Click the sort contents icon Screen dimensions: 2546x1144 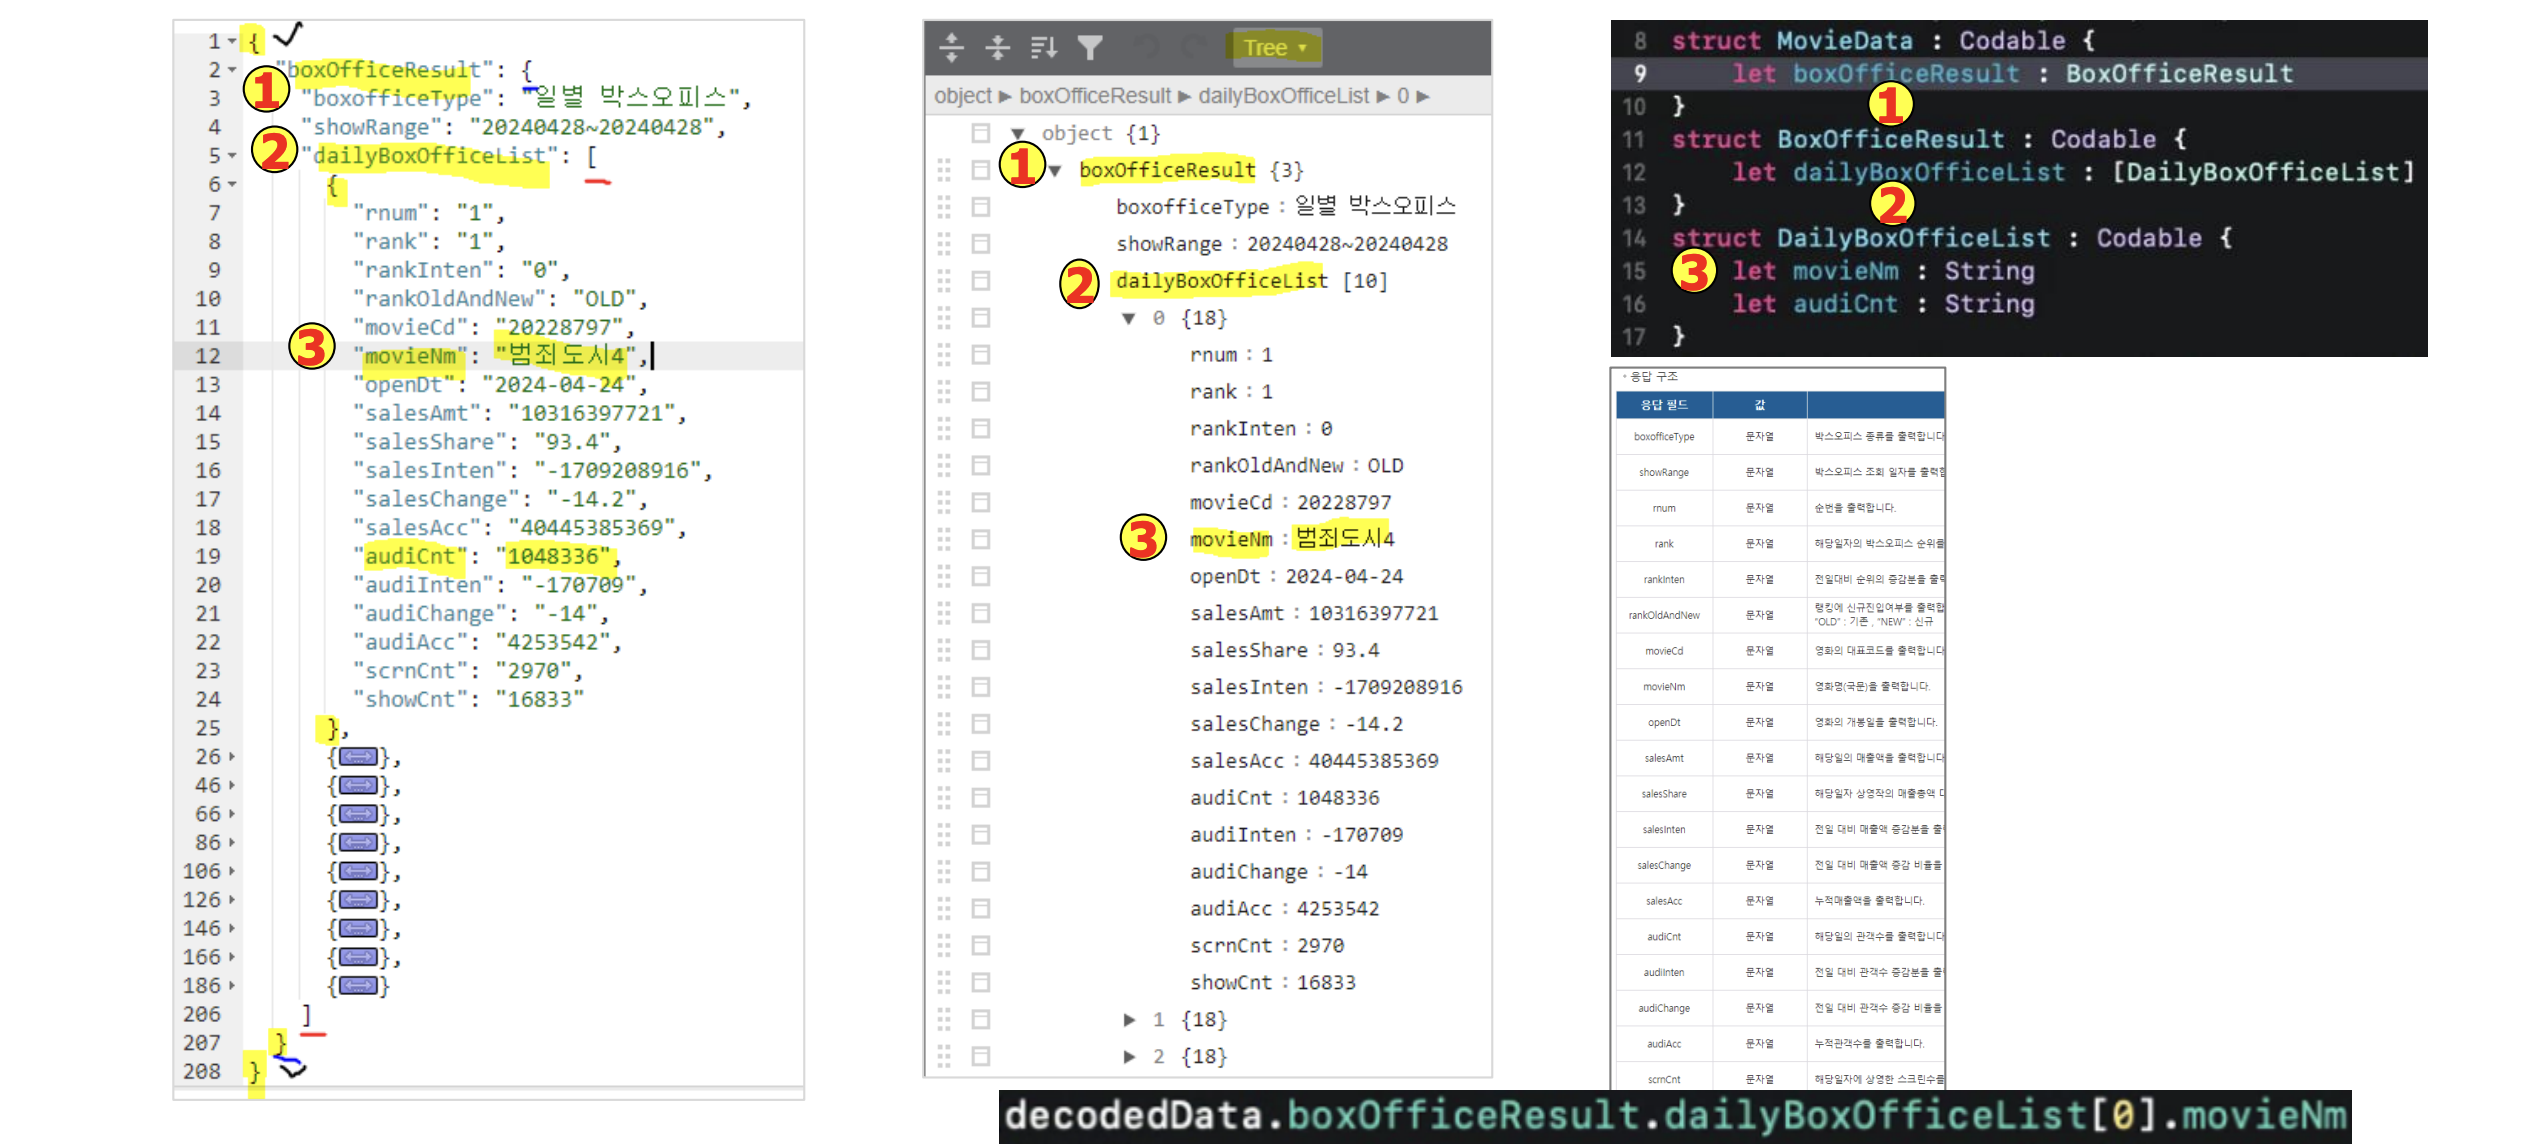click(x=1043, y=47)
